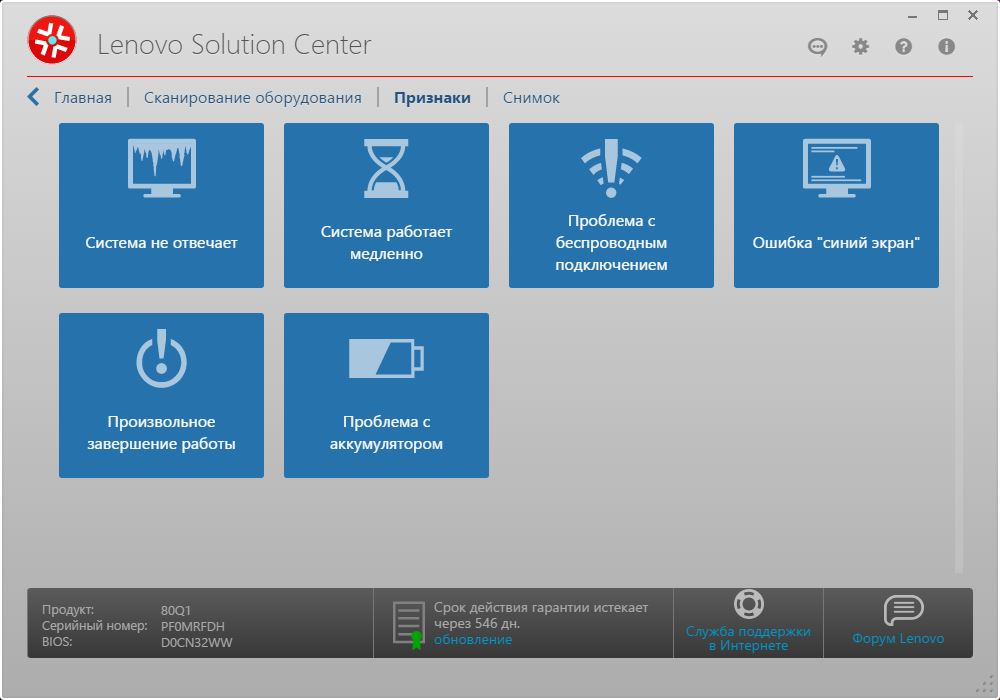The width and height of the screenshot is (1000, 700).
Task: Select the Система не отвечает label
Action: pyautogui.click(x=161, y=243)
